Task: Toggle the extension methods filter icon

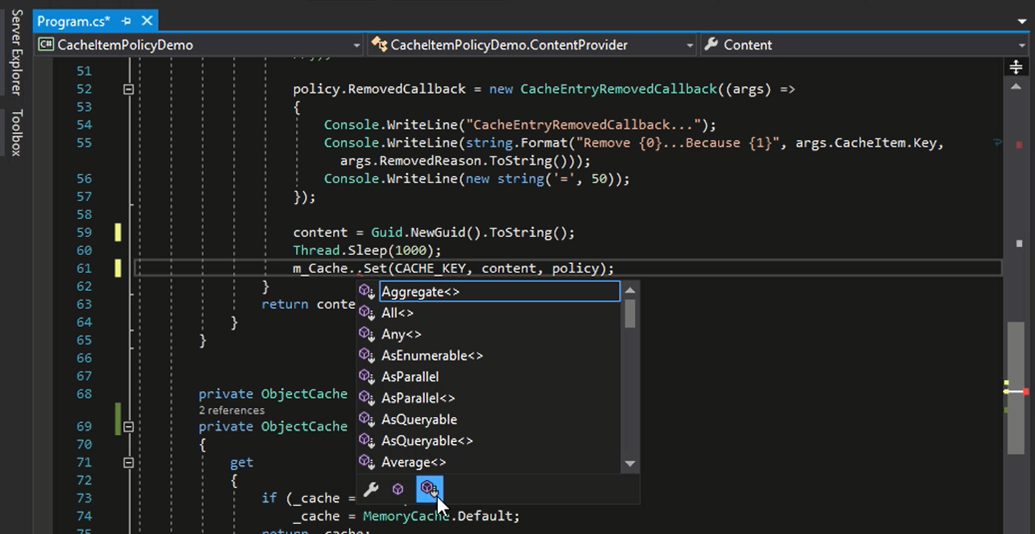Action: 429,489
